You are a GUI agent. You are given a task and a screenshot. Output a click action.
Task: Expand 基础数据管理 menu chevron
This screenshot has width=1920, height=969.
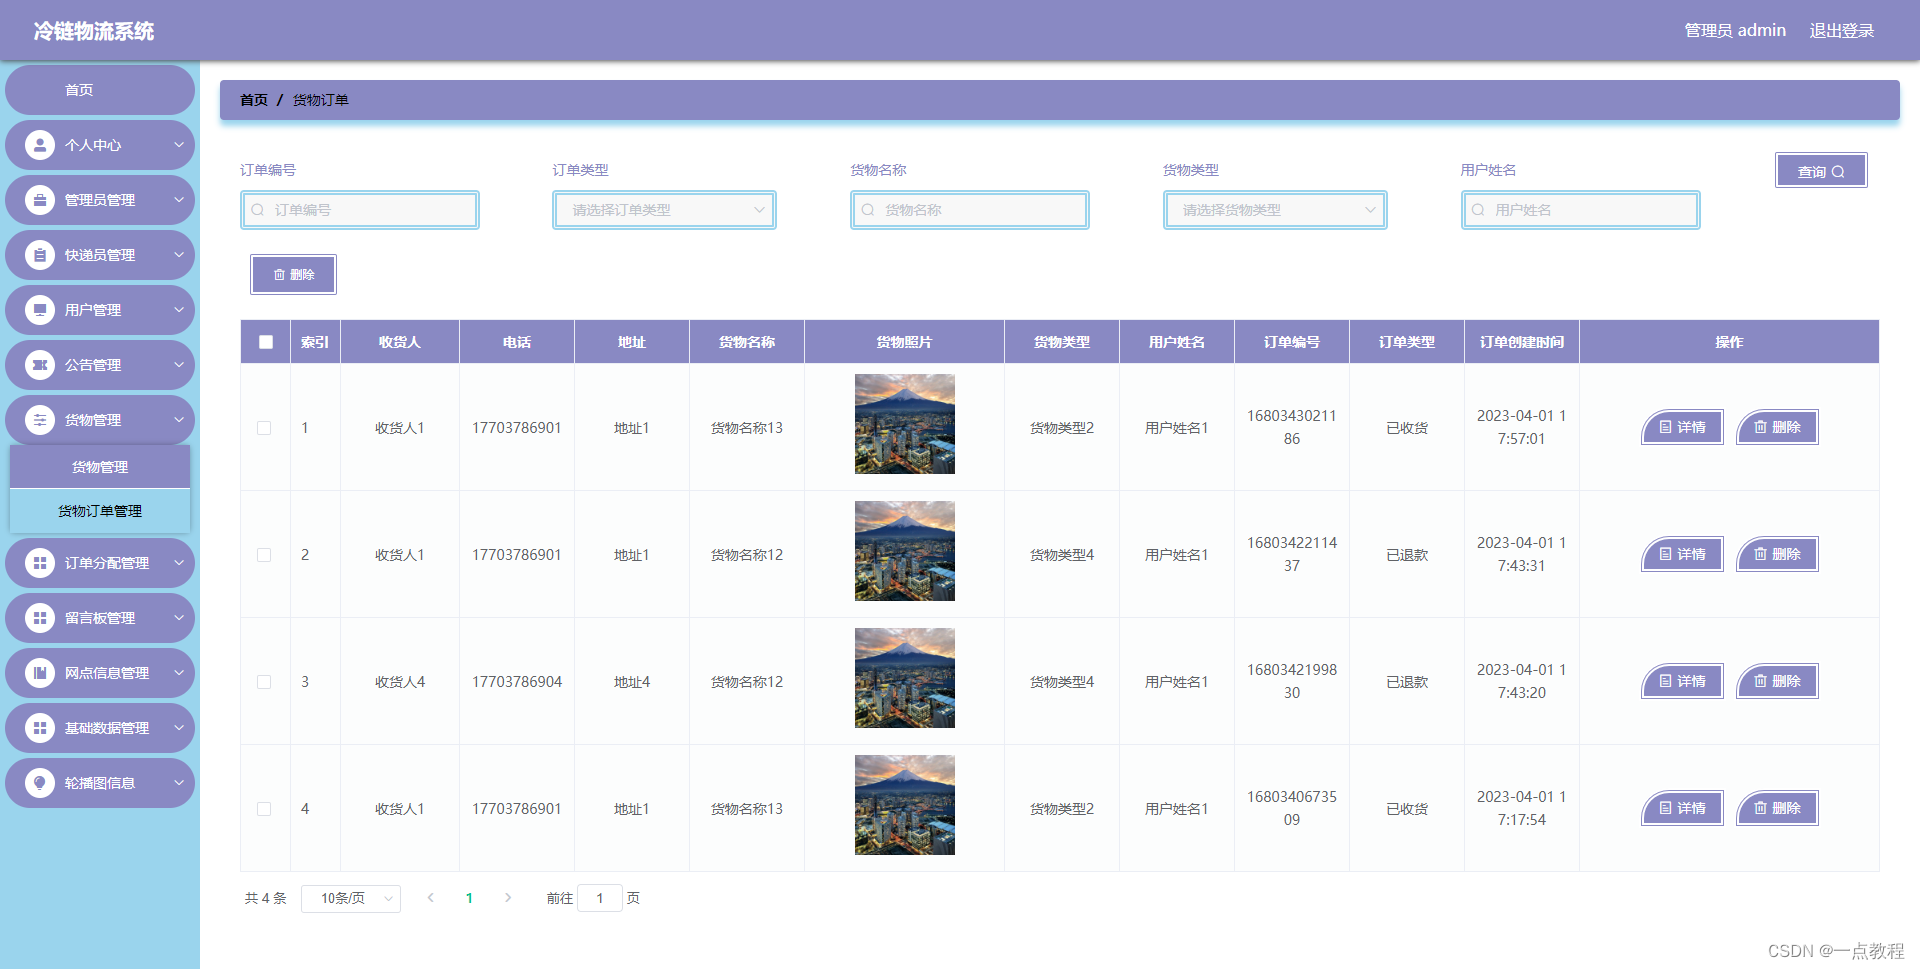[x=179, y=728]
